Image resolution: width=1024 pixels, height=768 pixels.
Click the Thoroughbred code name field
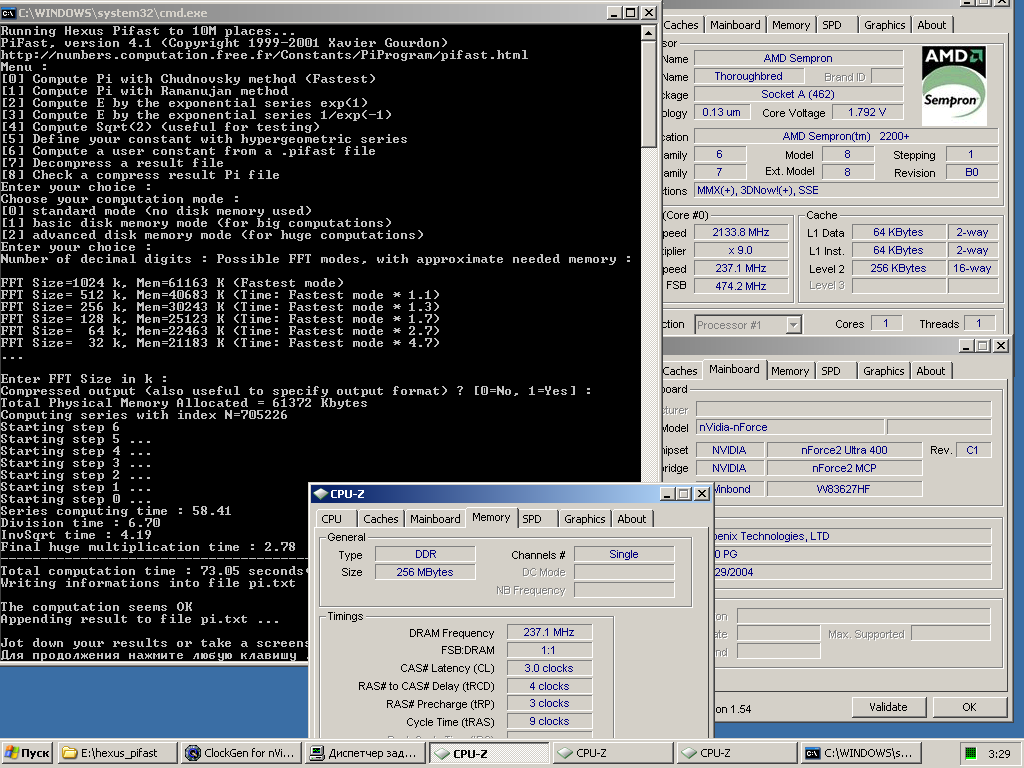point(748,76)
